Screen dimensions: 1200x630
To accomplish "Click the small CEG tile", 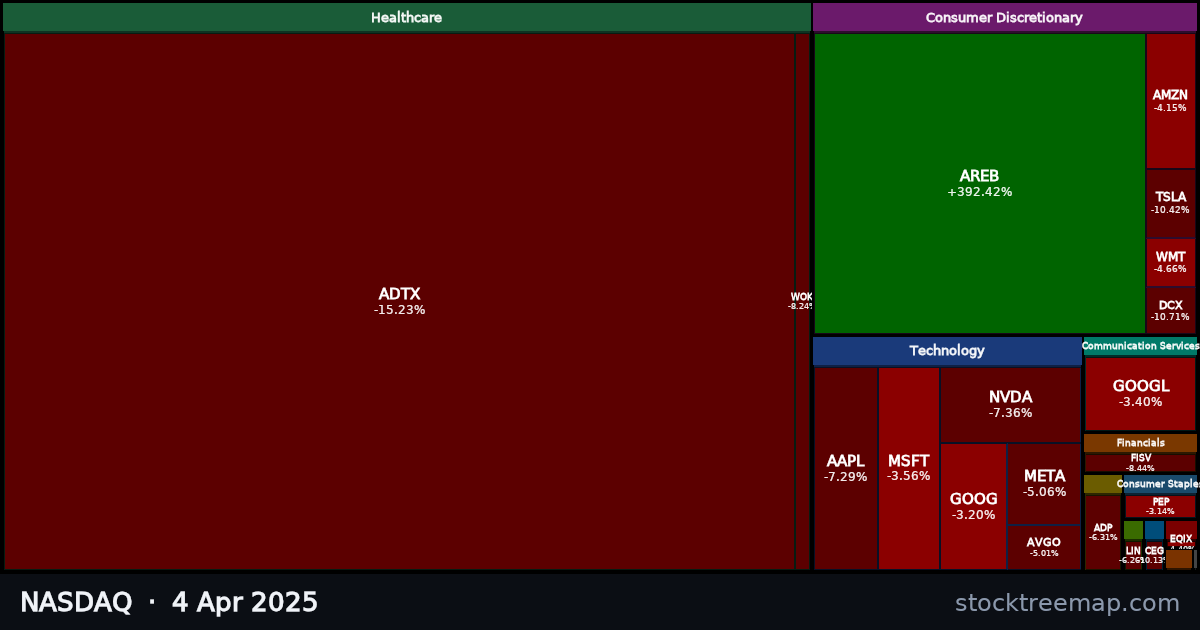I will coord(1154,555).
